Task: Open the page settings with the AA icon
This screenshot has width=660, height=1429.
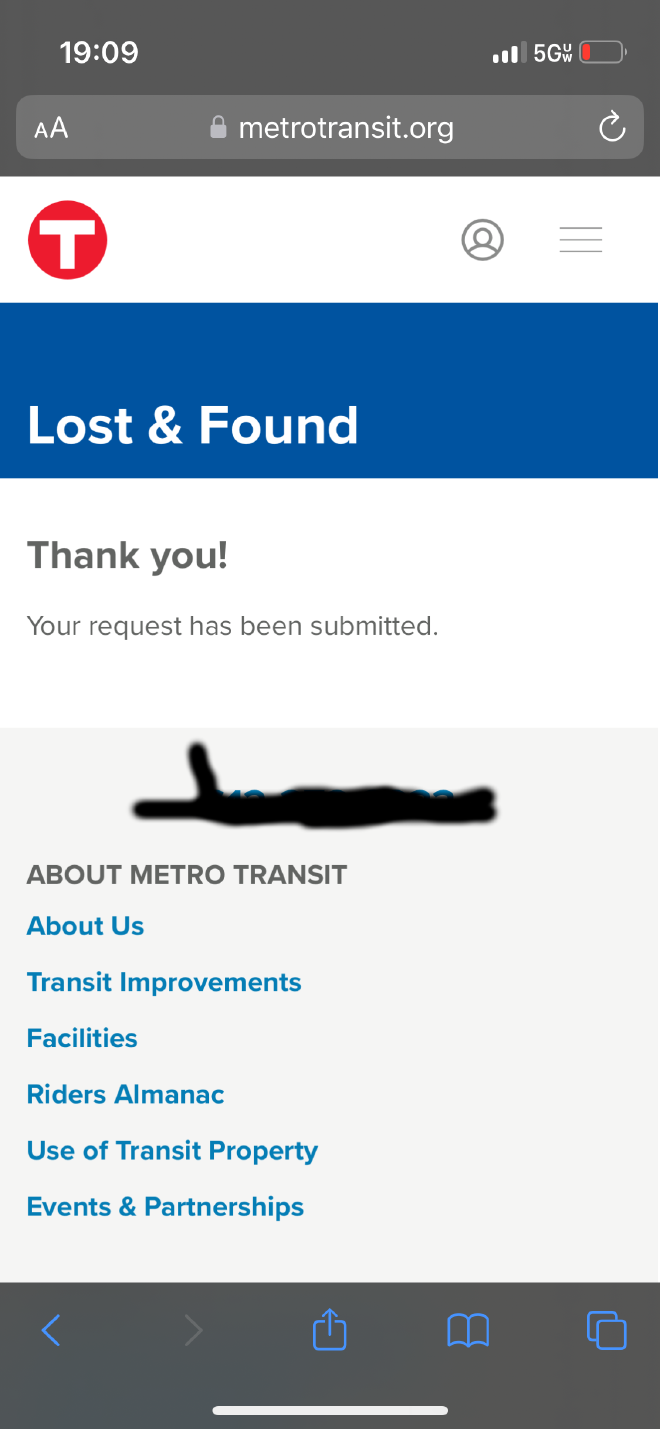Action: (50, 127)
